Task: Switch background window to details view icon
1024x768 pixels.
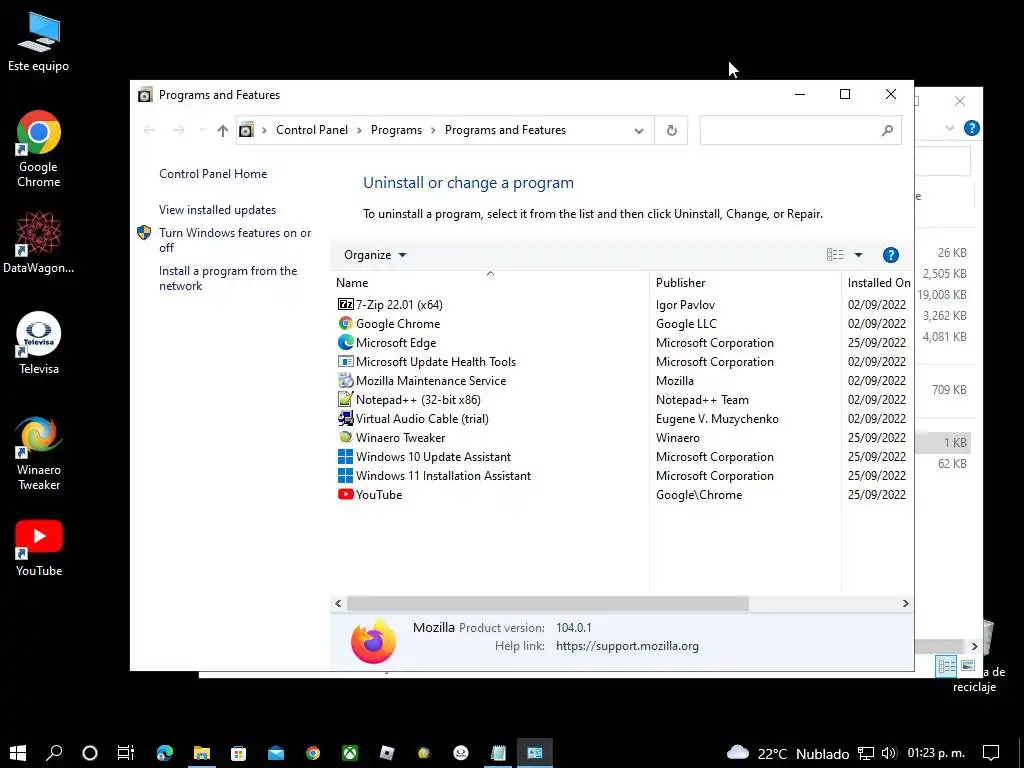Action: pyautogui.click(x=946, y=665)
